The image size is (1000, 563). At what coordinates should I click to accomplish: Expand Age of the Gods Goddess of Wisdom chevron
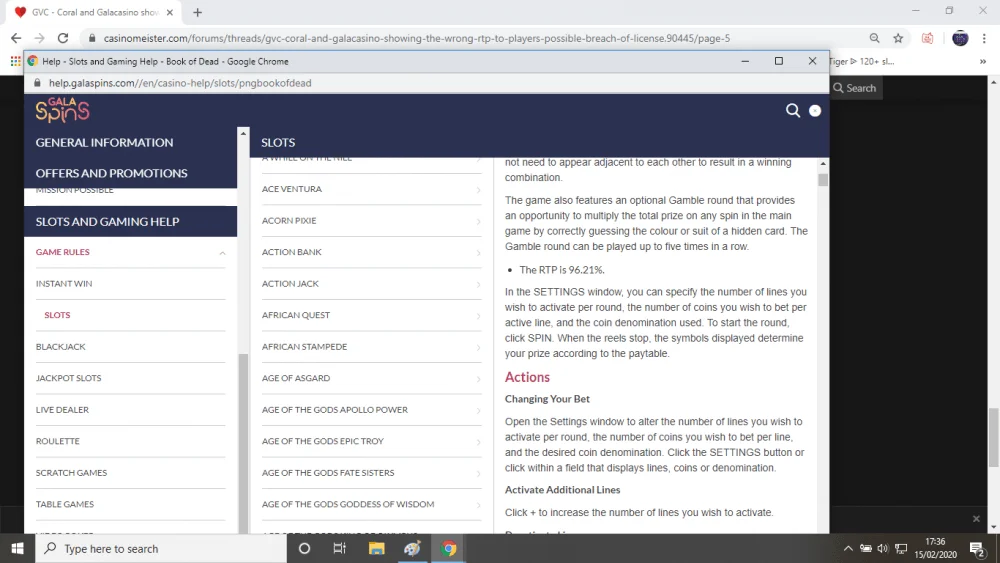(x=478, y=505)
